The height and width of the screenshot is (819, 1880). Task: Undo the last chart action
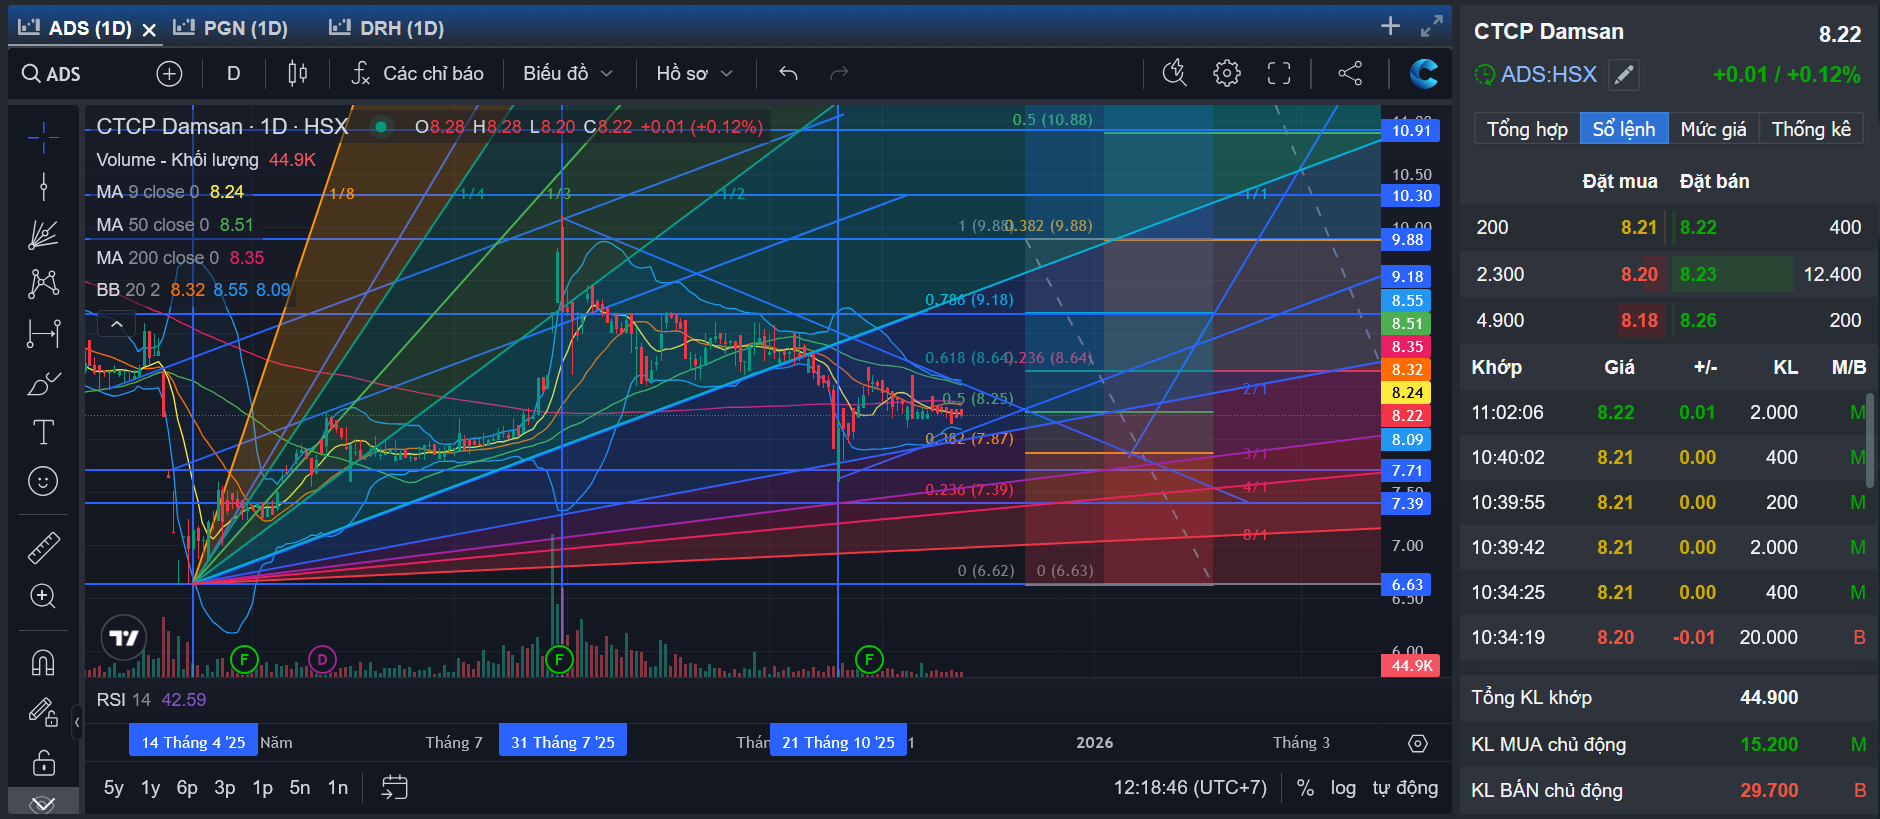tap(788, 73)
